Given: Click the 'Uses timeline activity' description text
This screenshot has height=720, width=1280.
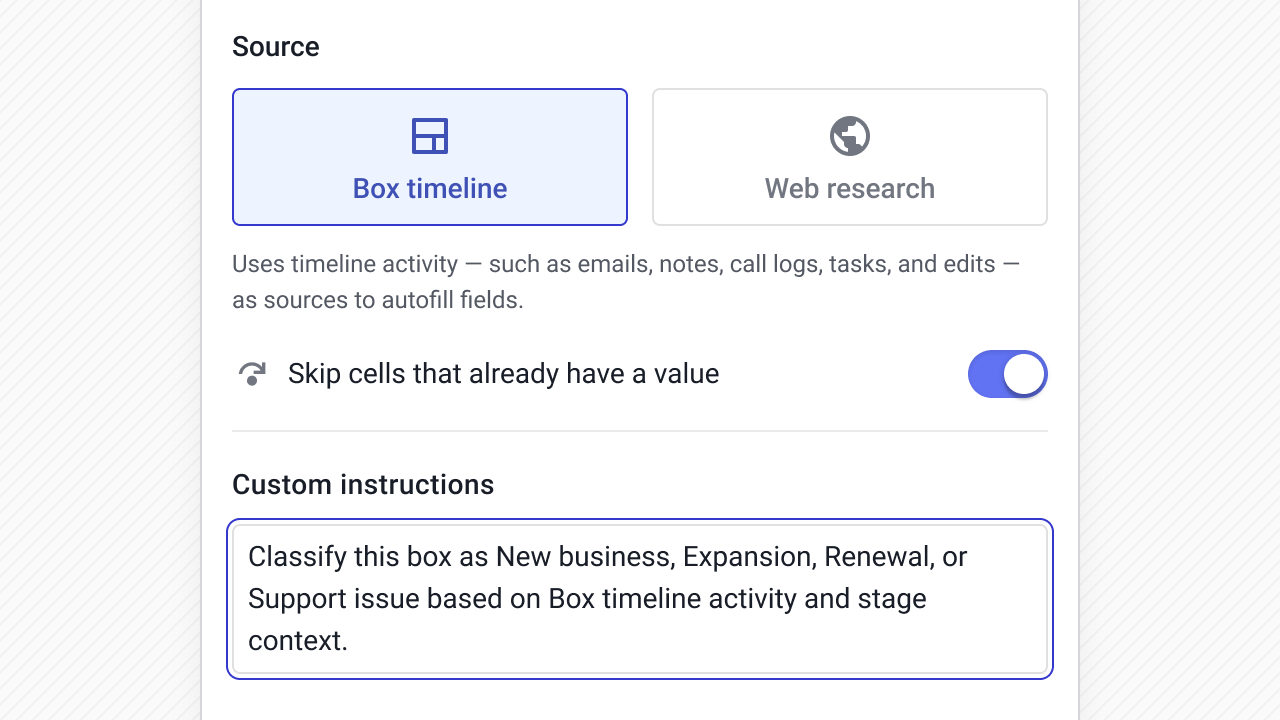Looking at the screenshot, I should click(x=626, y=282).
